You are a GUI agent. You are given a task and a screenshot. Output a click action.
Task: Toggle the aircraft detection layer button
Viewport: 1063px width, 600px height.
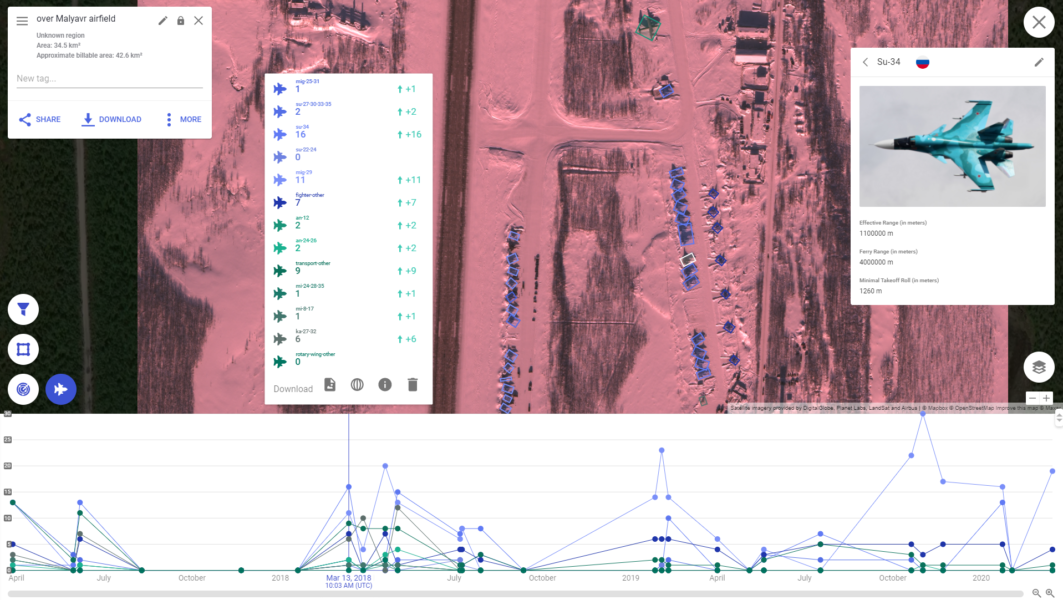pos(60,389)
